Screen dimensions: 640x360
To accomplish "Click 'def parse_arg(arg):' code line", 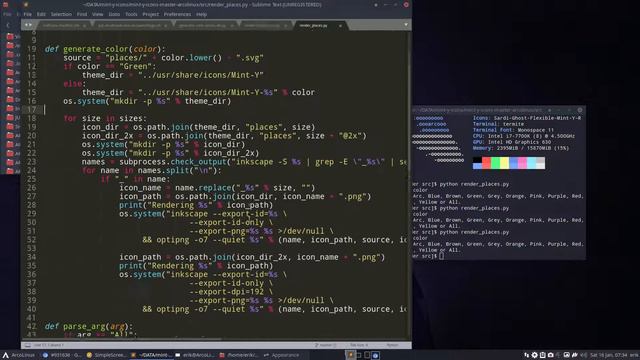I will [x=89, y=326].
